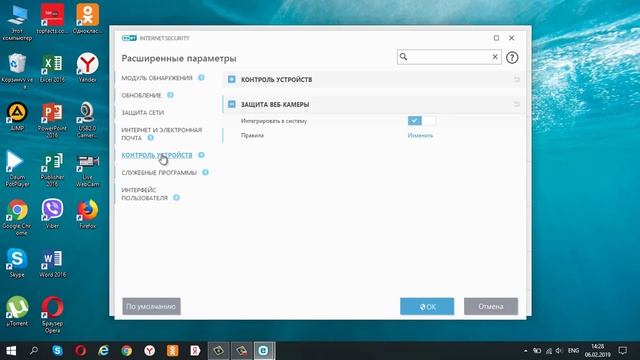The height and width of the screenshot is (360, 640).
Task: Reset Контроль устройств section with revert arrow
Action: (x=517, y=80)
